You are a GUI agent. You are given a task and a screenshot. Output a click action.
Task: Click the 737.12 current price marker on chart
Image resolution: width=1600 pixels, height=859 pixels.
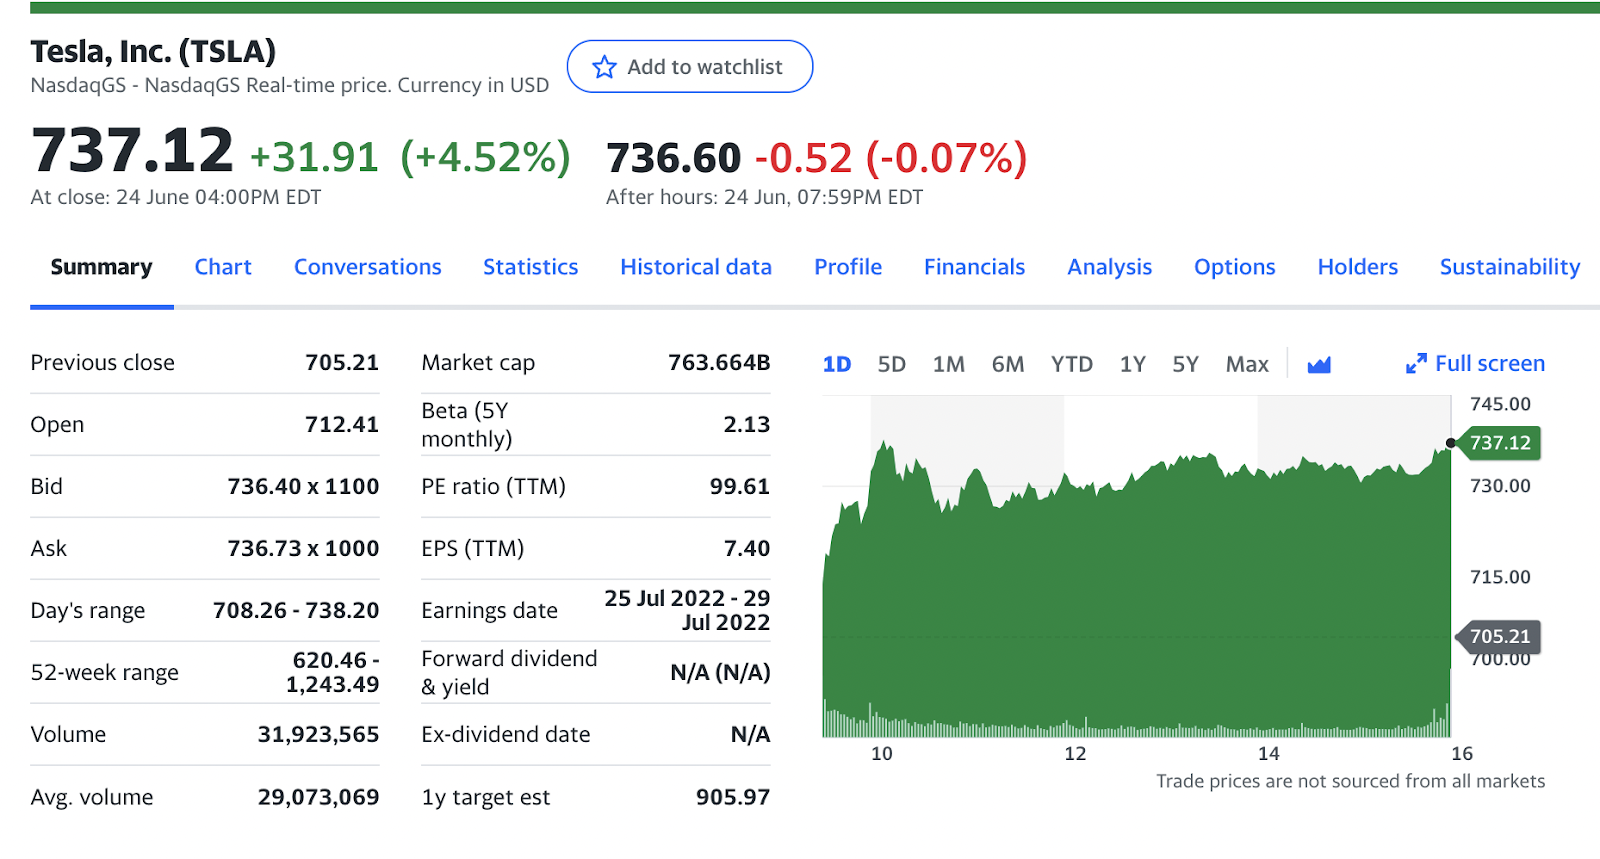tap(1498, 443)
